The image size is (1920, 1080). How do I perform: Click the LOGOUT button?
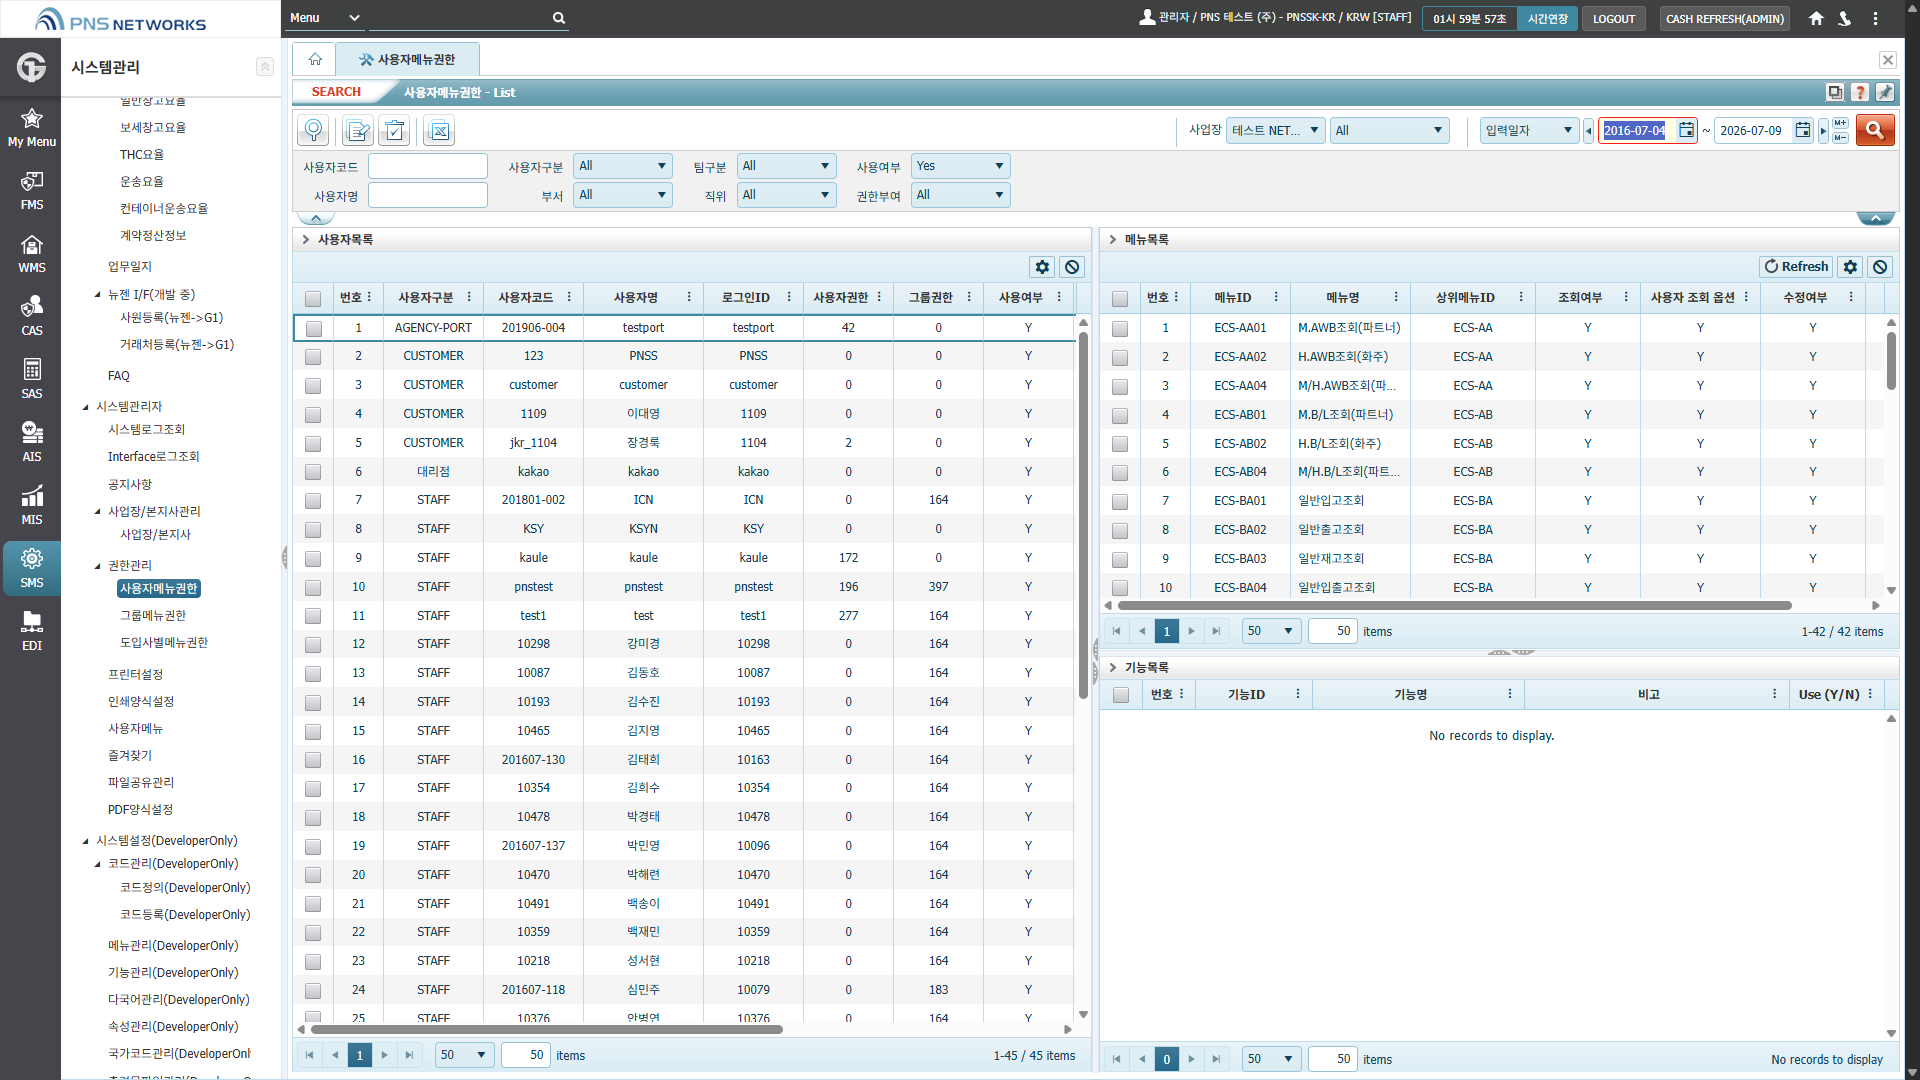(x=1613, y=18)
